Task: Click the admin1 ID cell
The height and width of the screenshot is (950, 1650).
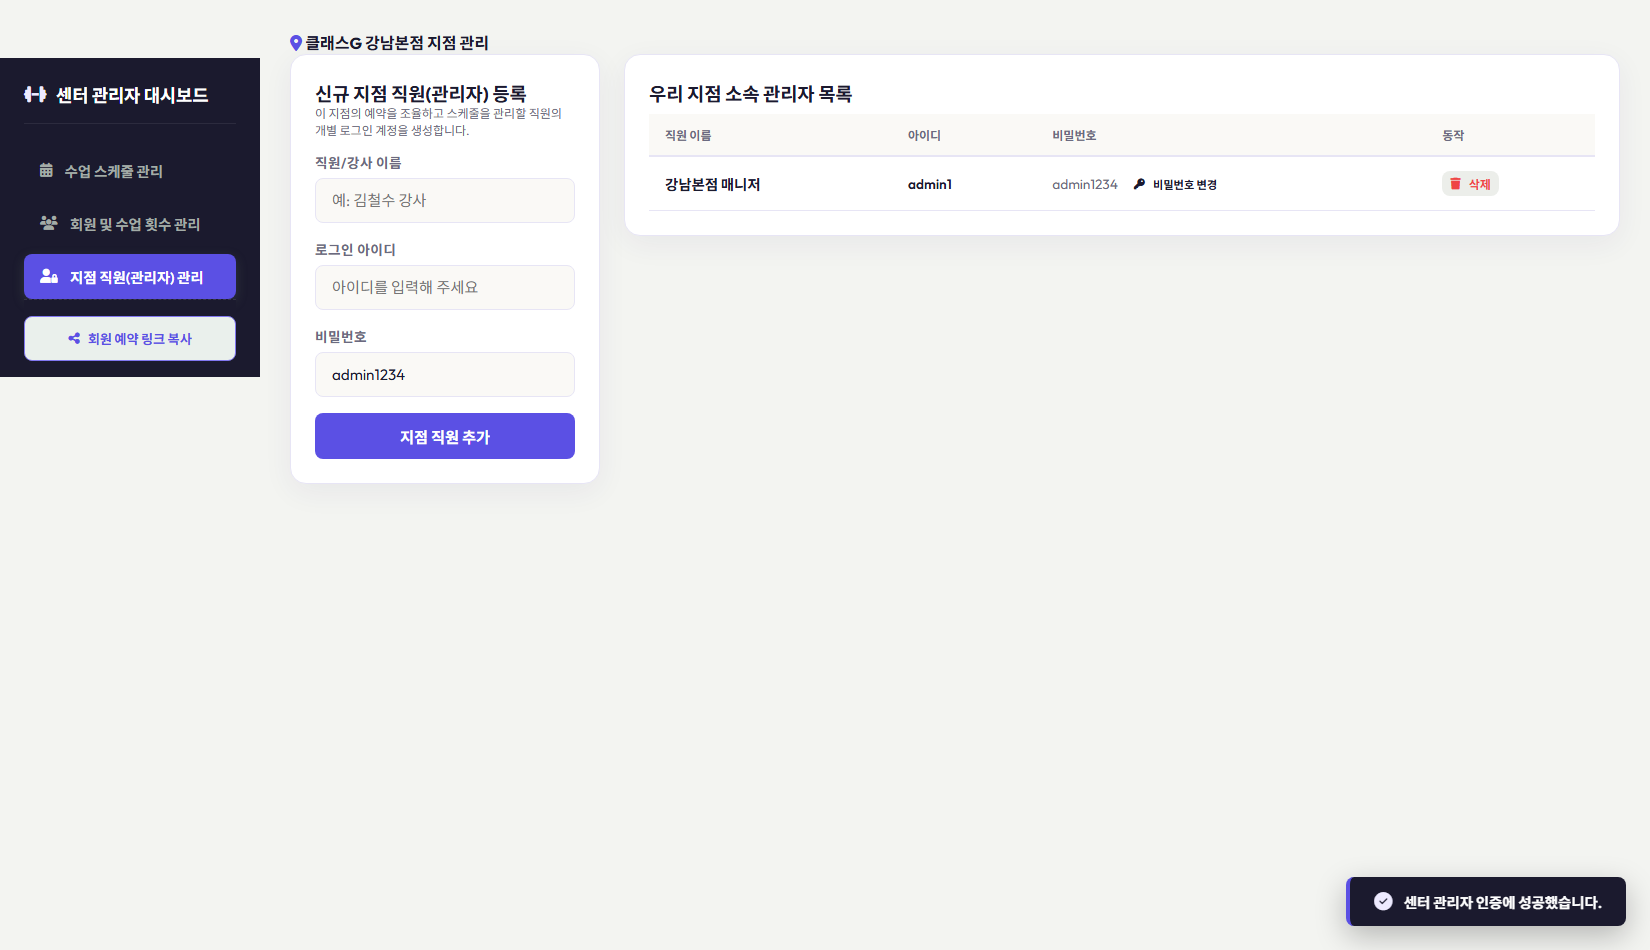Action: tap(930, 184)
